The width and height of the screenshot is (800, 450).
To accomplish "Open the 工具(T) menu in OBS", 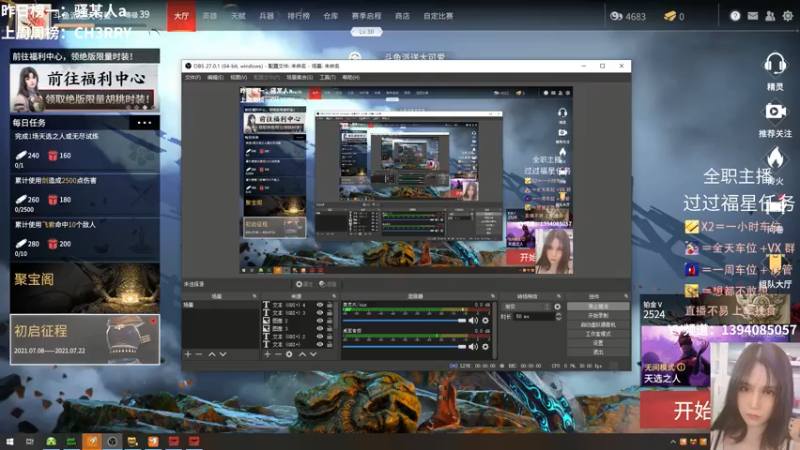I will [x=328, y=78].
